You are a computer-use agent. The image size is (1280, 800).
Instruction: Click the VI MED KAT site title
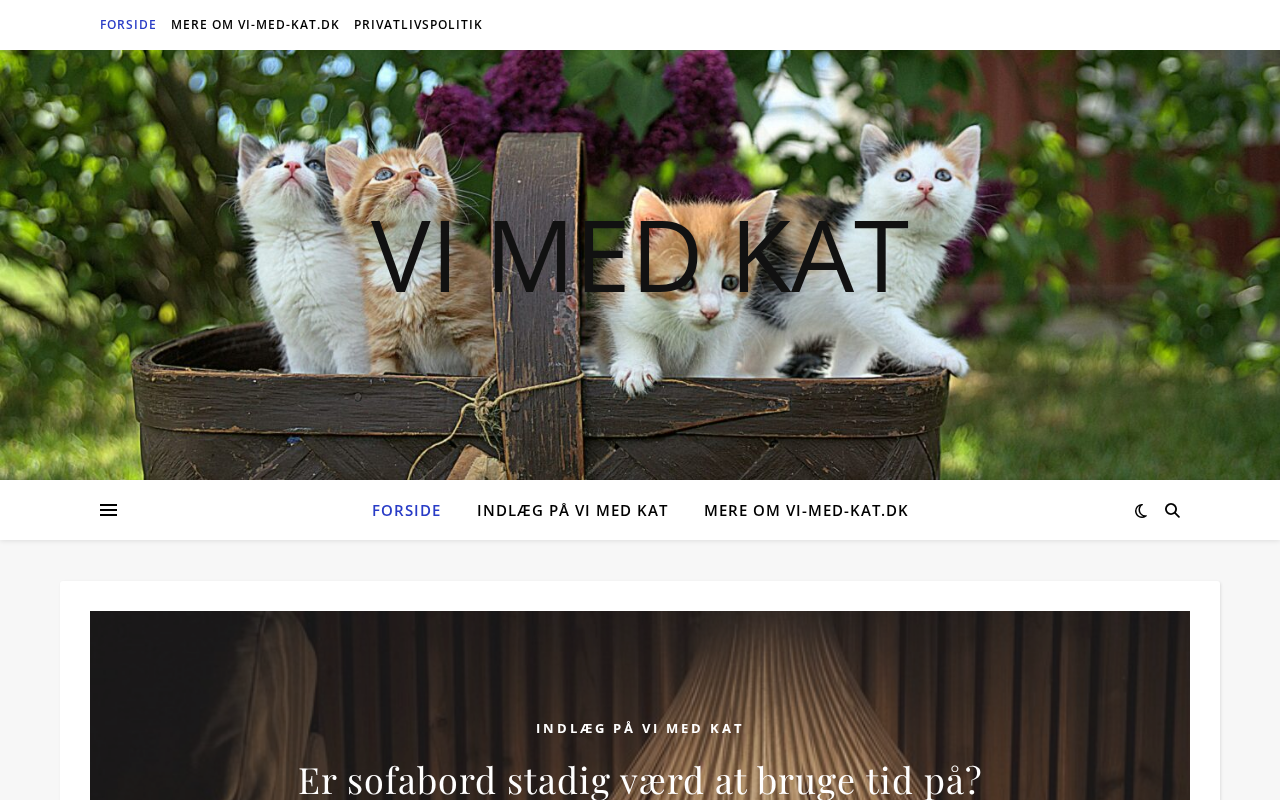pos(640,256)
